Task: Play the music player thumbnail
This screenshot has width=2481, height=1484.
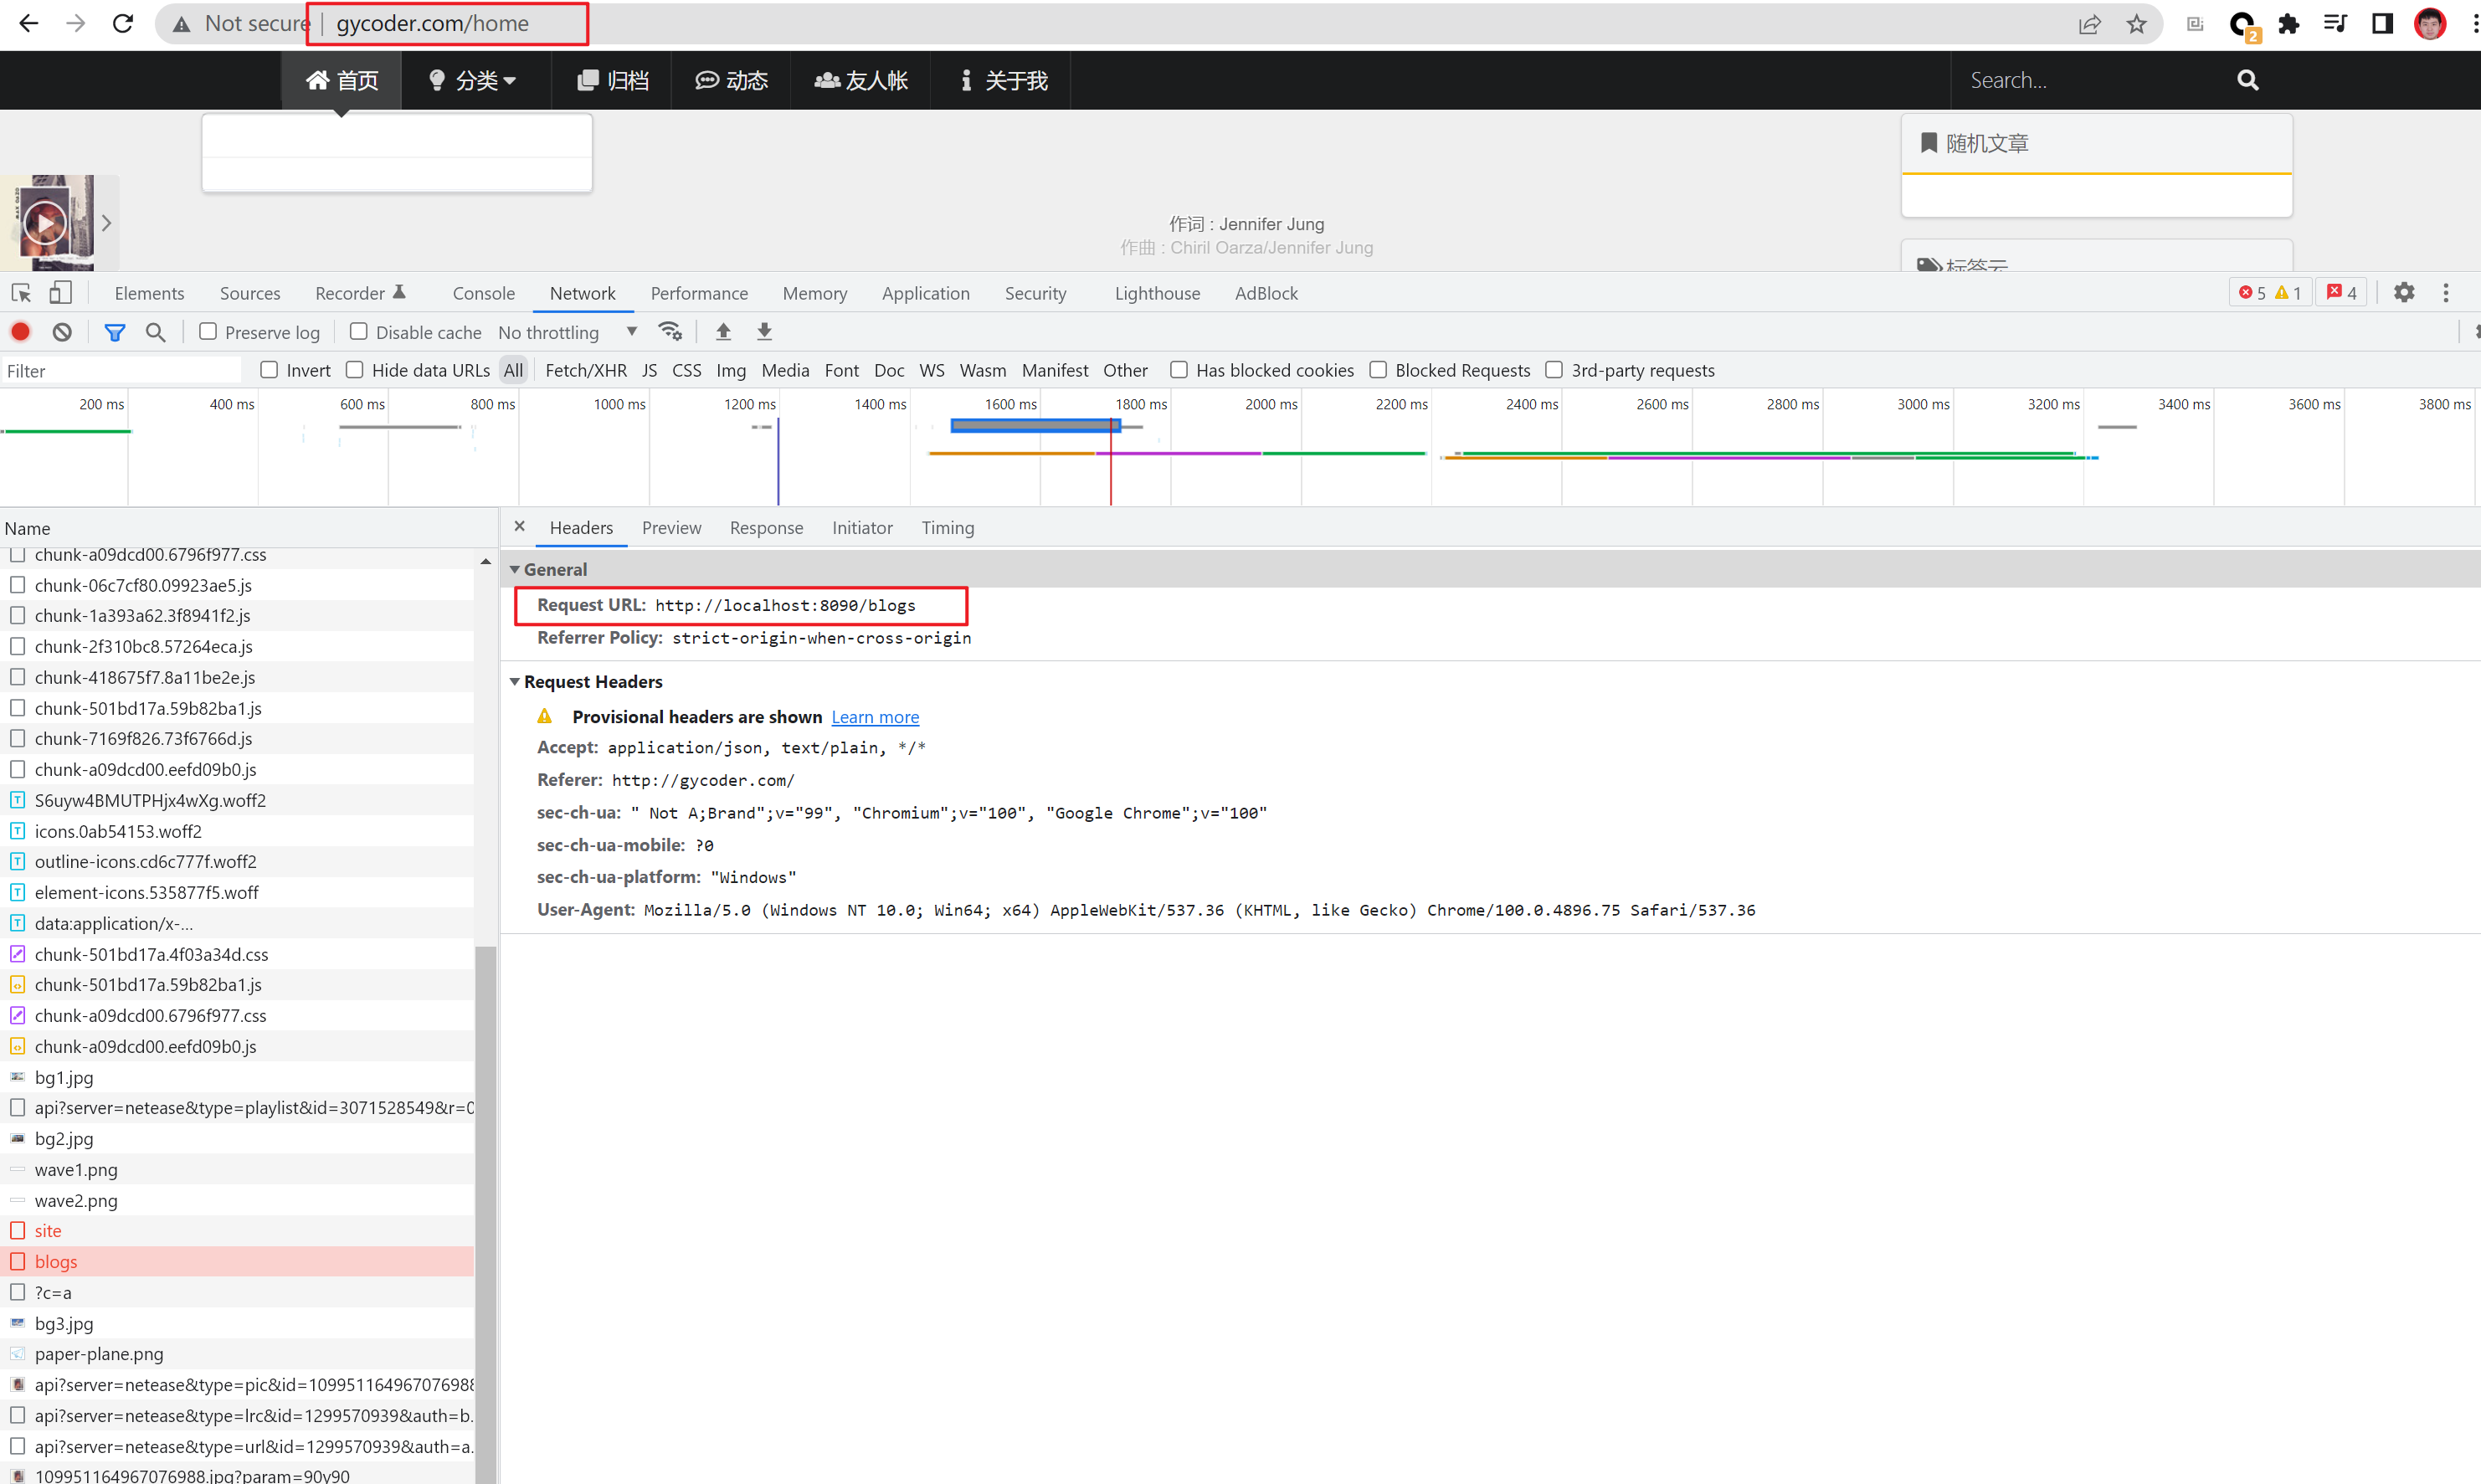Action: 44,222
